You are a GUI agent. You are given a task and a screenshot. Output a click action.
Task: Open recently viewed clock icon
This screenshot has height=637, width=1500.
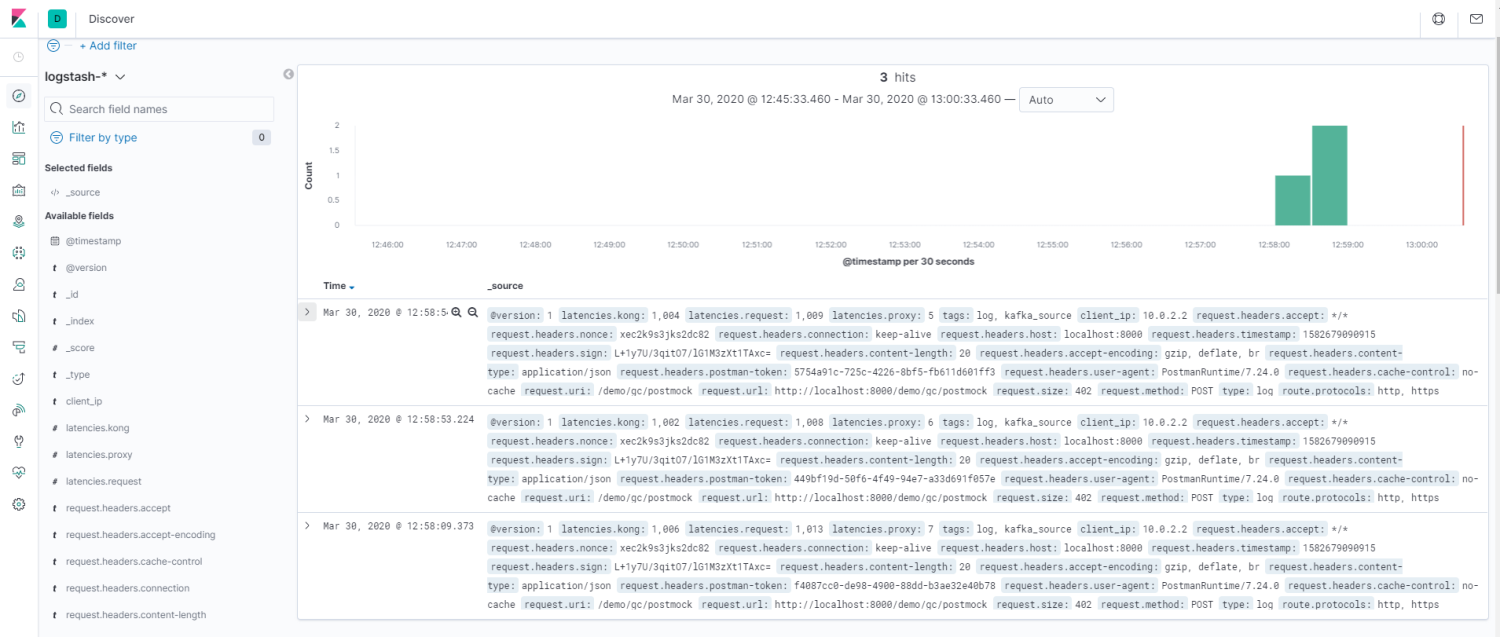(x=18, y=57)
